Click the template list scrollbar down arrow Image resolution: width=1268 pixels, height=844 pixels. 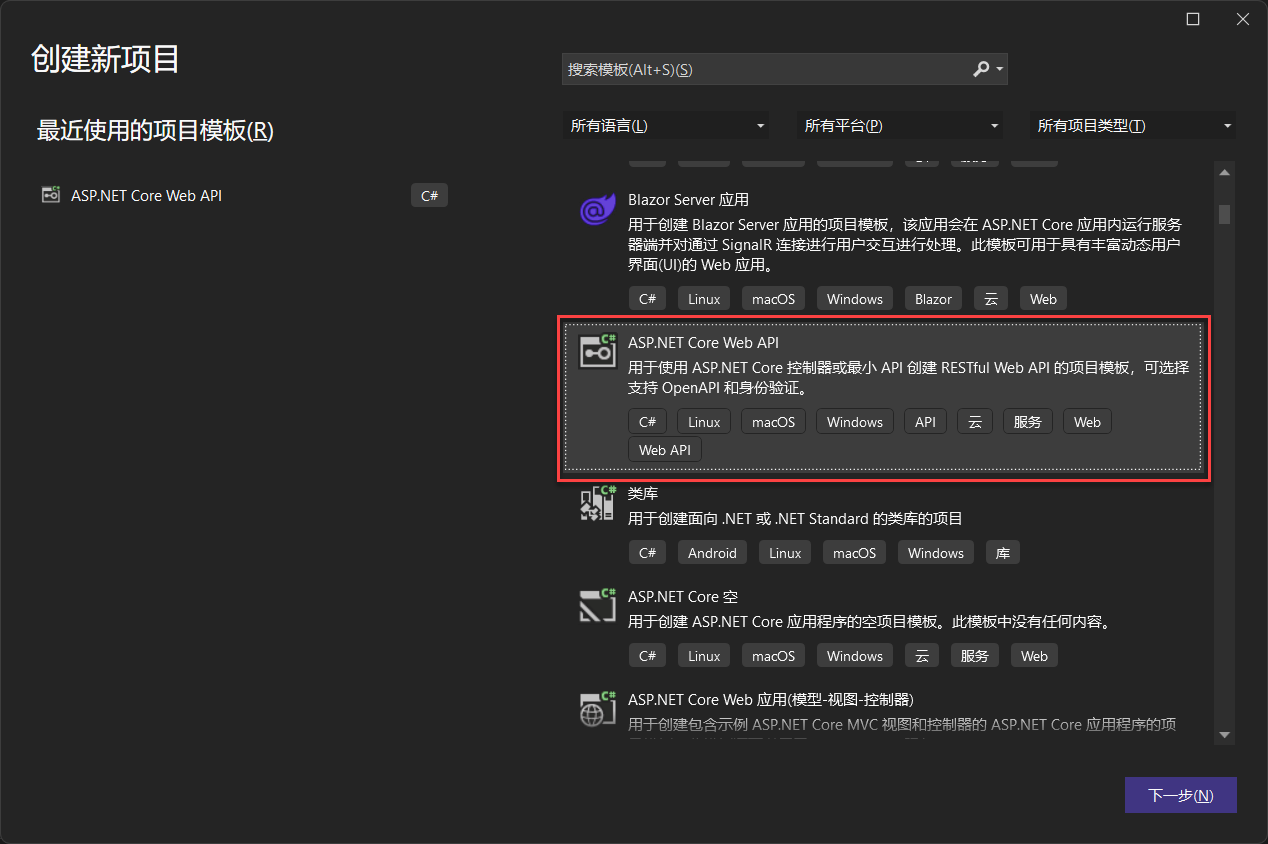click(x=1224, y=734)
